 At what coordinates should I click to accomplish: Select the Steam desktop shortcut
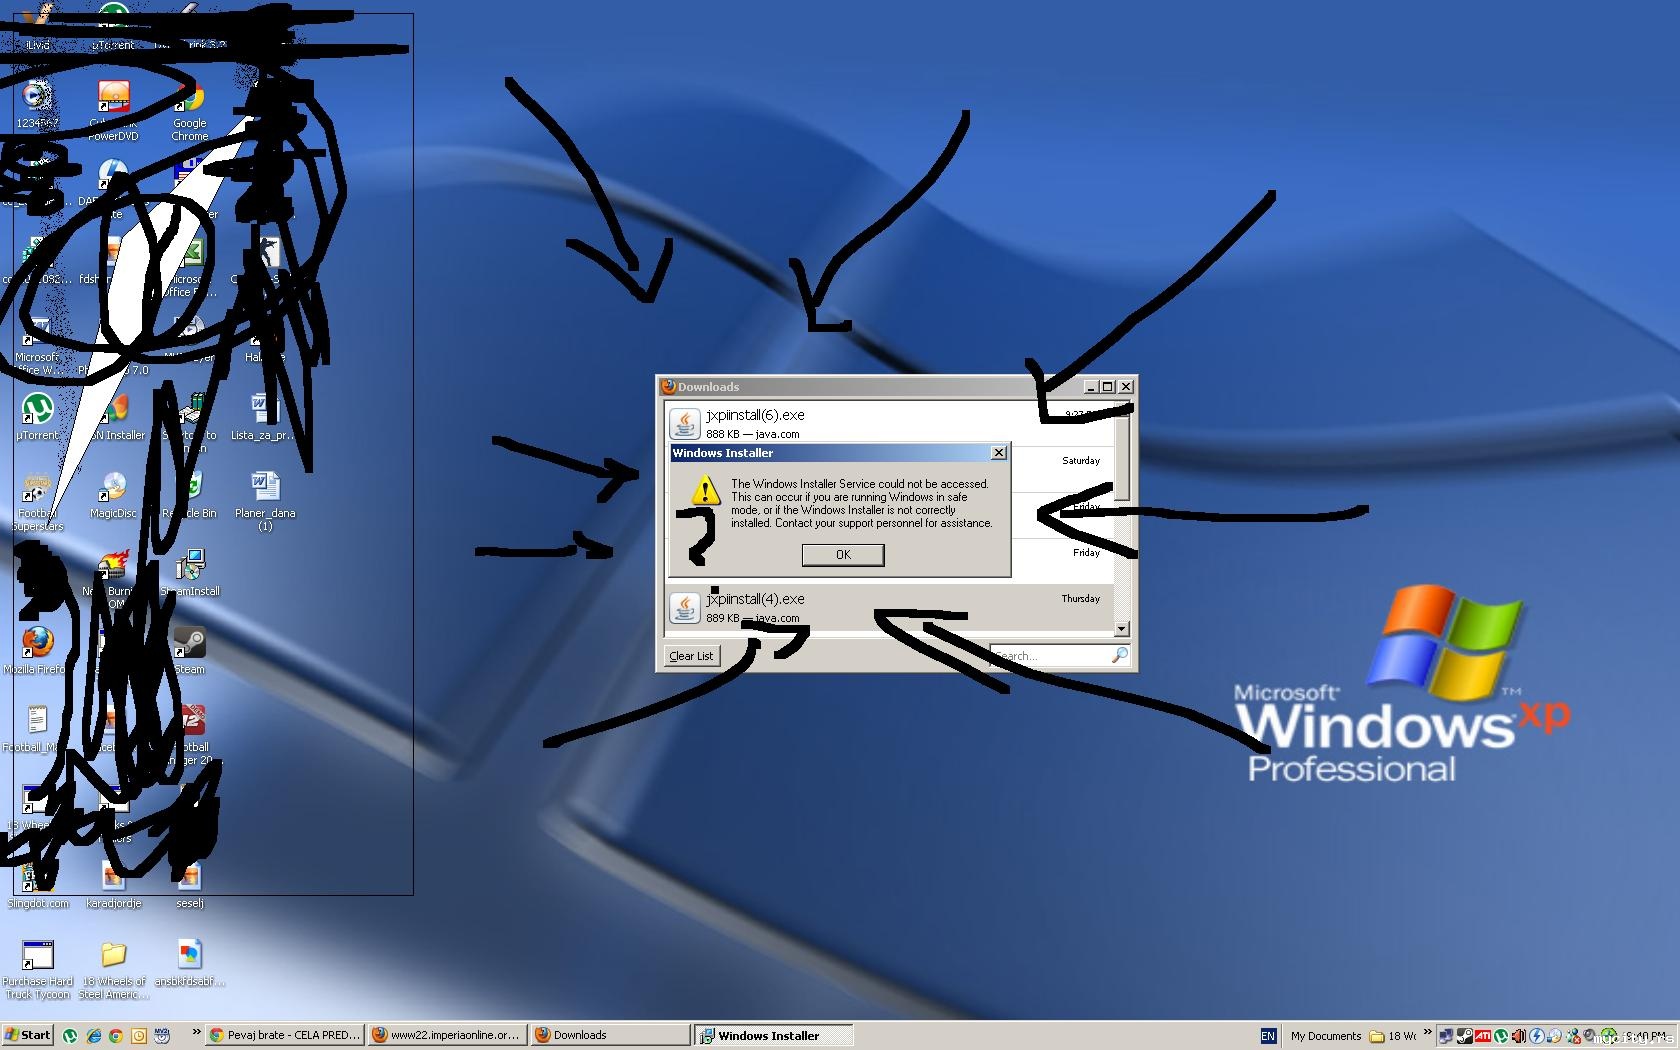click(189, 651)
